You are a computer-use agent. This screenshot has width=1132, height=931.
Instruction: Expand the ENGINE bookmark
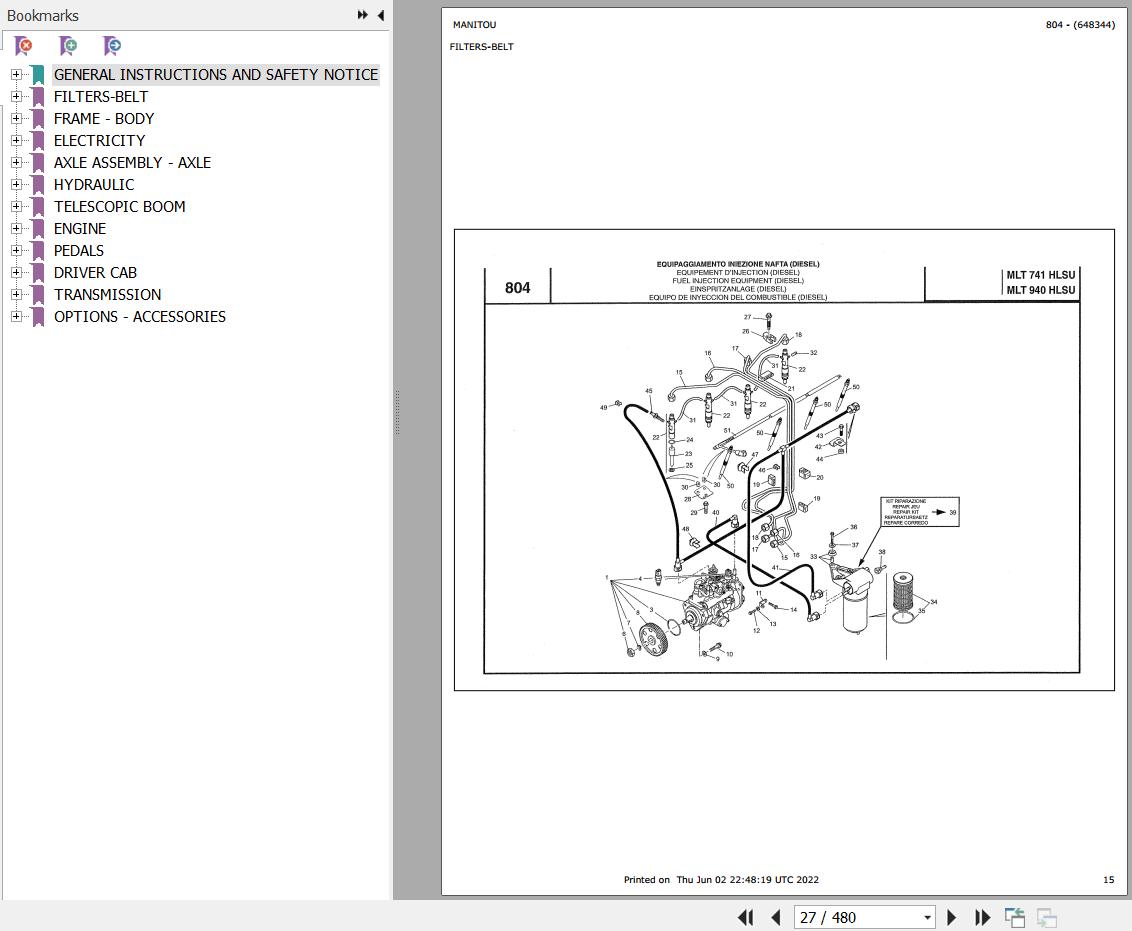(16, 228)
